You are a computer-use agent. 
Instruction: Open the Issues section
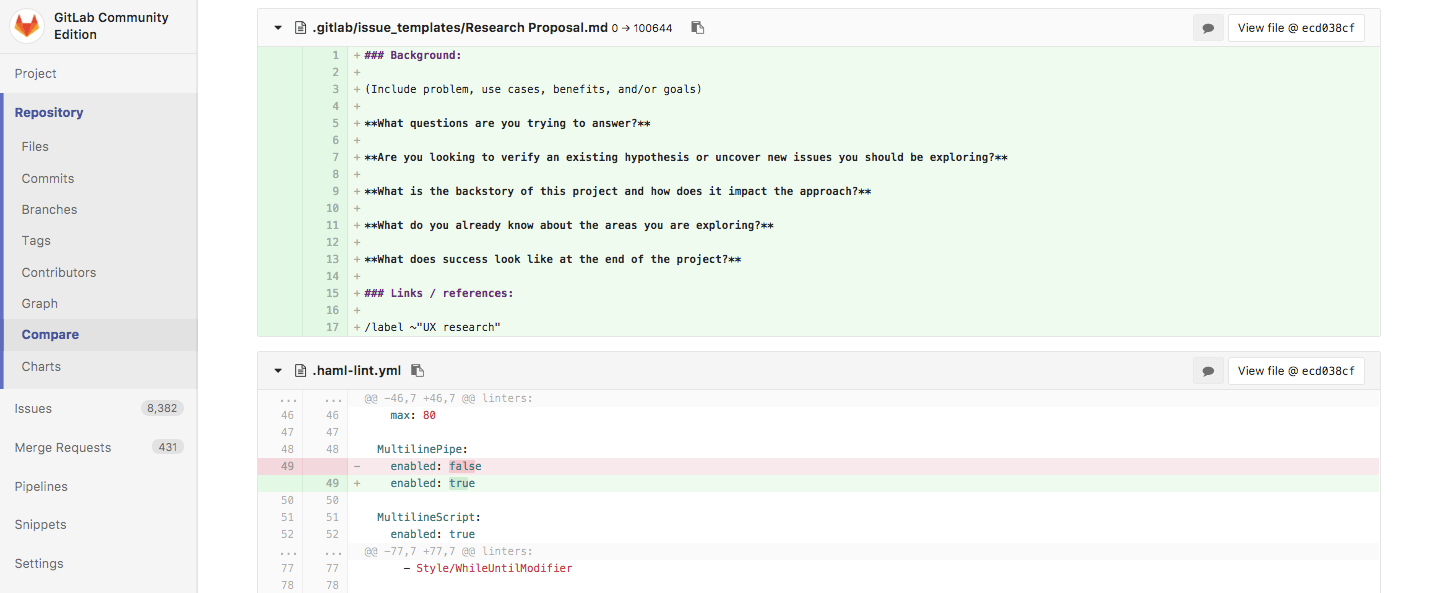click(x=33, y=408)
